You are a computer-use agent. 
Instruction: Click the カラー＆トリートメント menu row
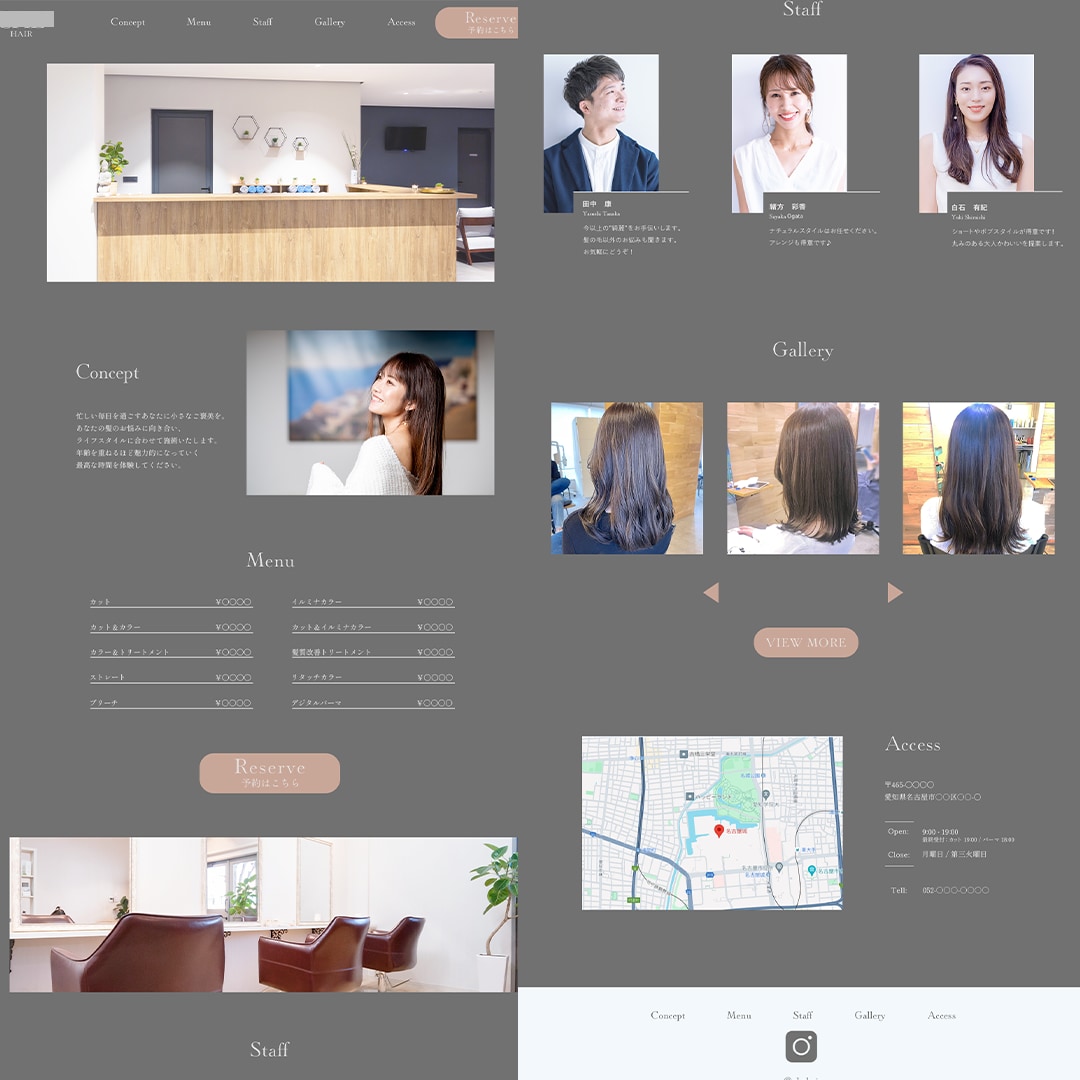171,652
